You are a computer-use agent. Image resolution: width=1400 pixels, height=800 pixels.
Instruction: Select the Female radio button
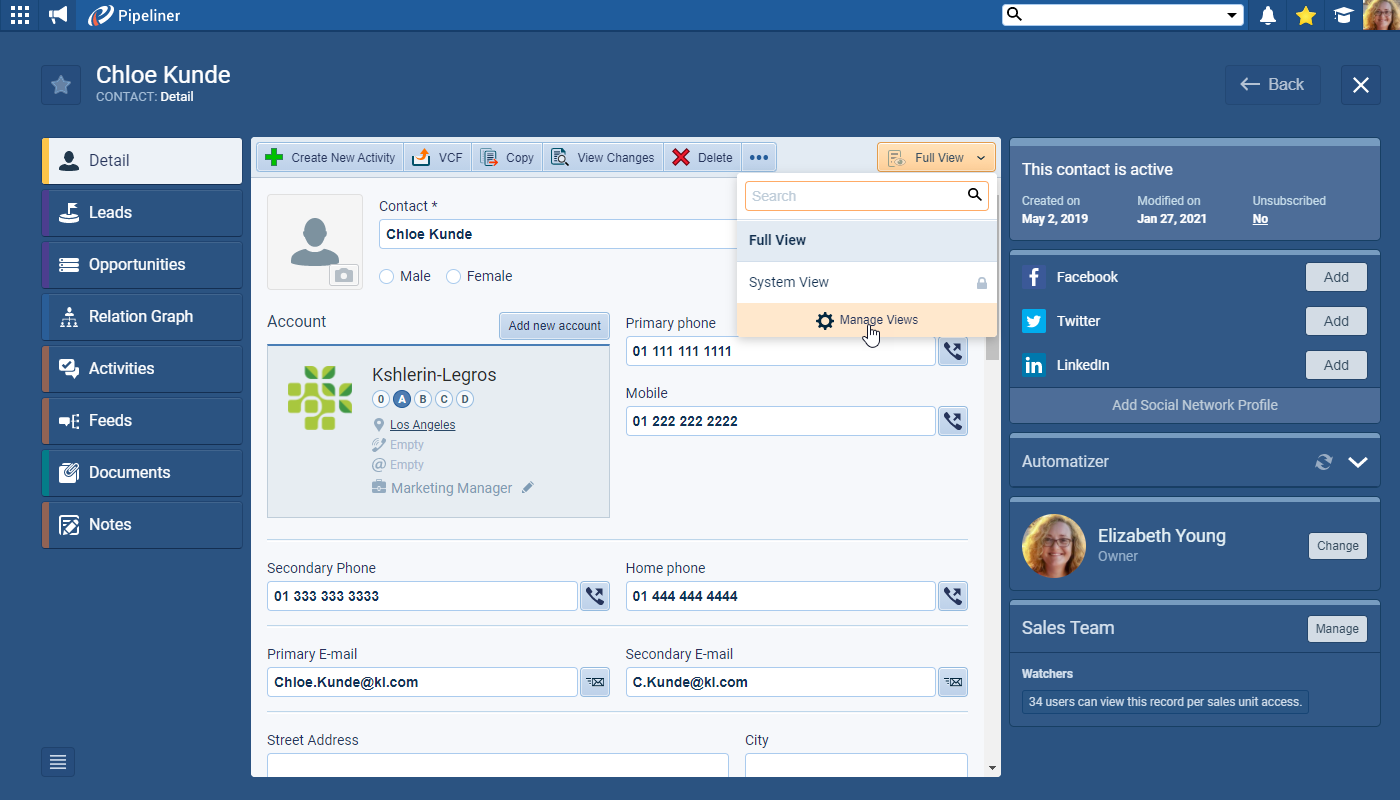coord(454,276)
